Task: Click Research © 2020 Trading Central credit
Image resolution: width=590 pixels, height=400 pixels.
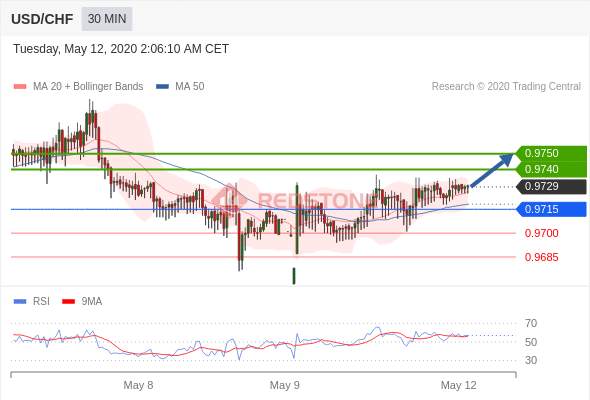Action: pos(506,86)
